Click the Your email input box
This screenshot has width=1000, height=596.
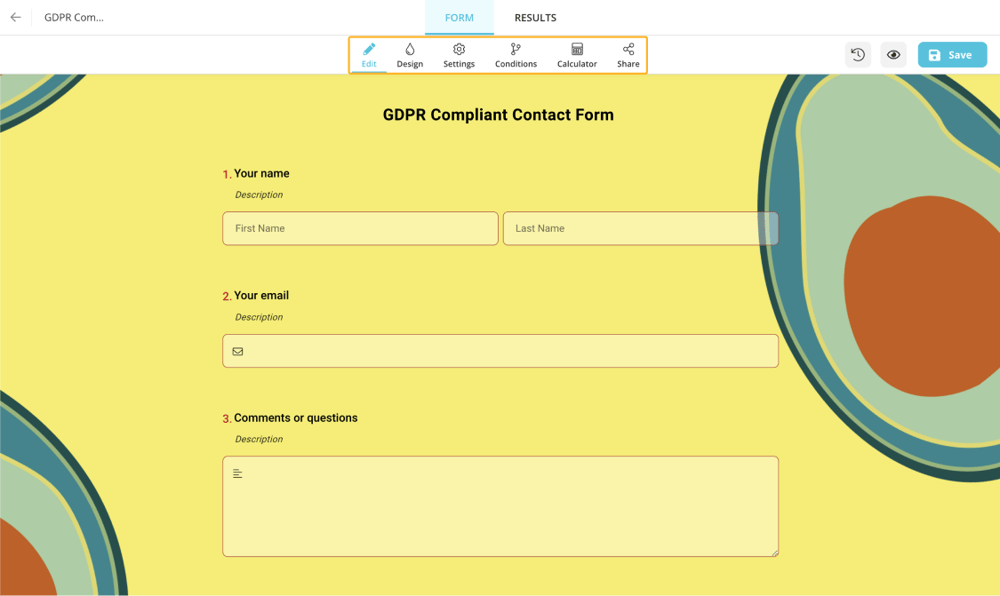pos(500,351)
